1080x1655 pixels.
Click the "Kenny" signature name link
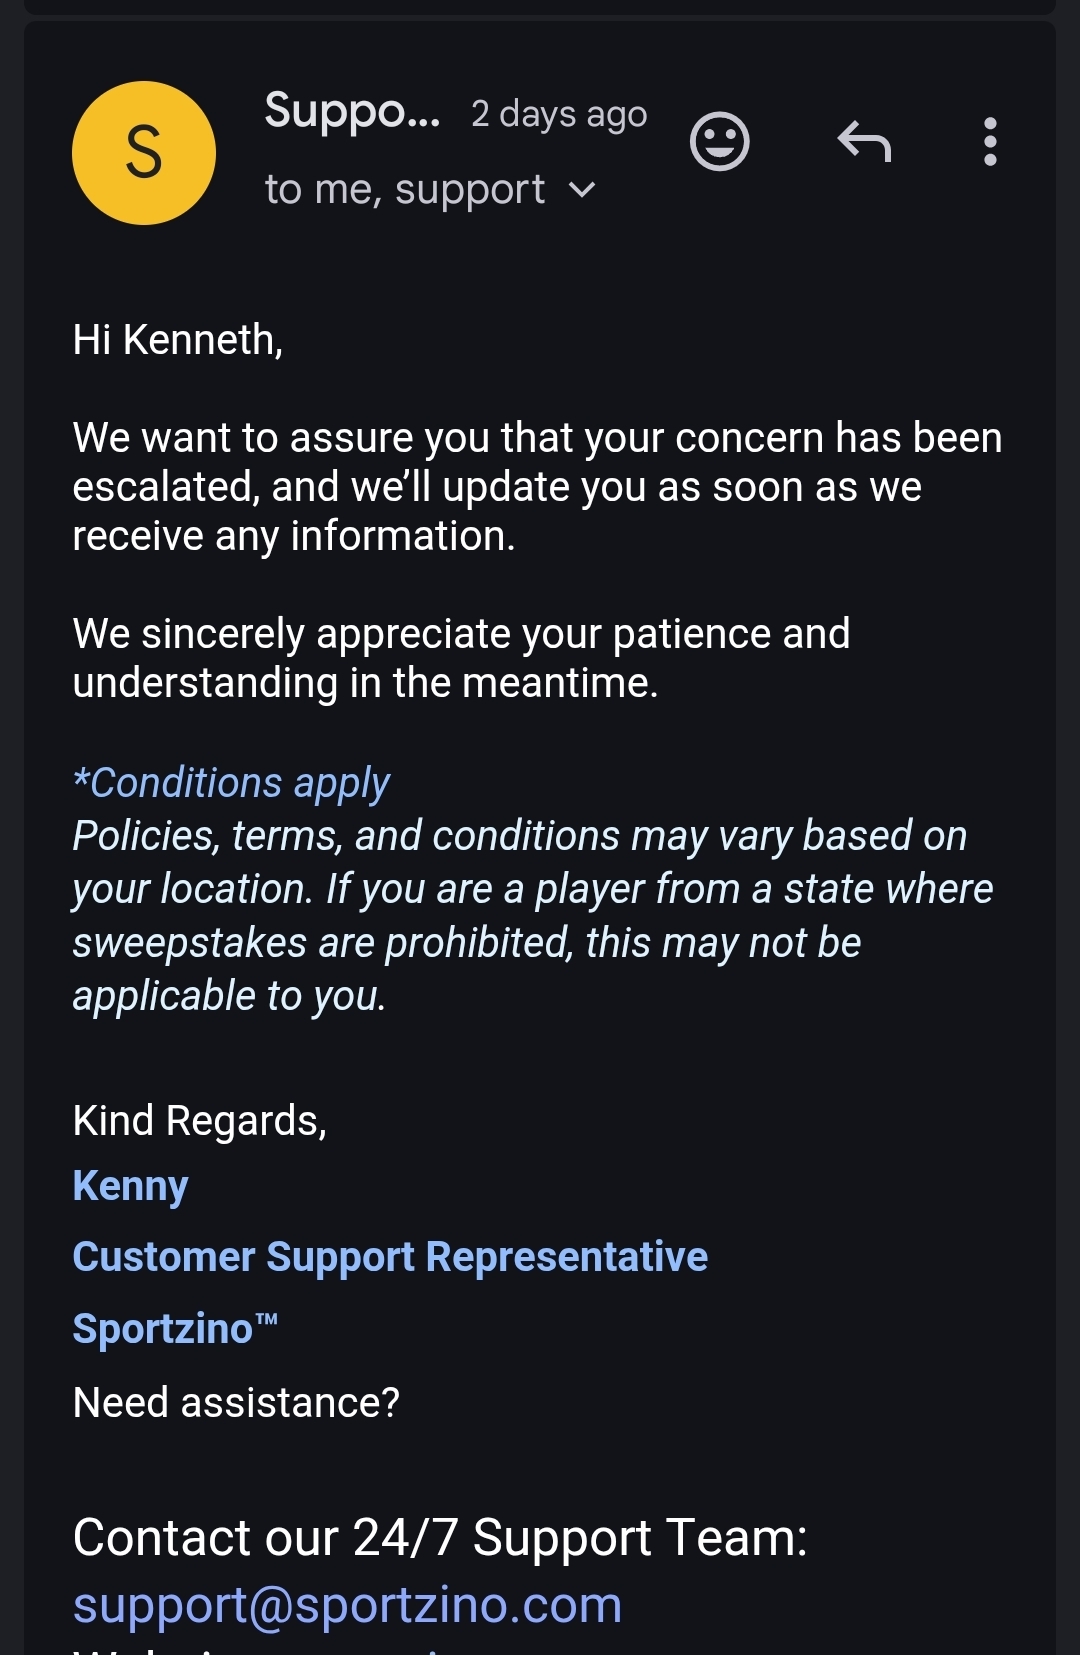tap(130, 1186)
